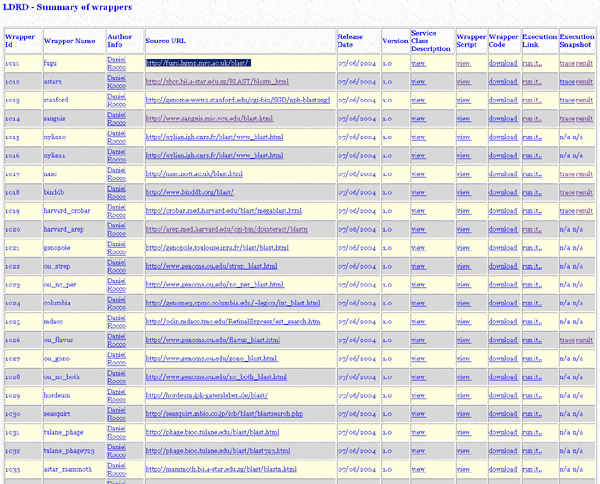Download wrapper code for stanford

502,99
